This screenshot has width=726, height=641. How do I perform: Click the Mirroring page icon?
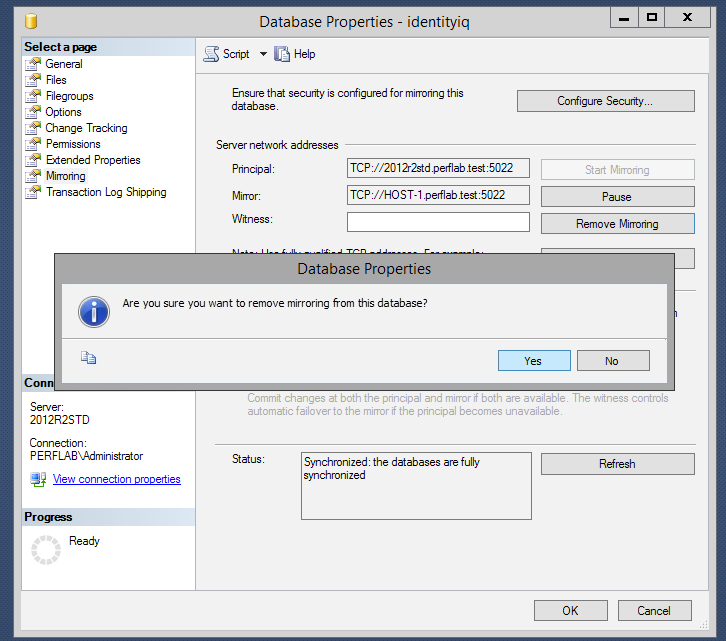tap(33, 176)
